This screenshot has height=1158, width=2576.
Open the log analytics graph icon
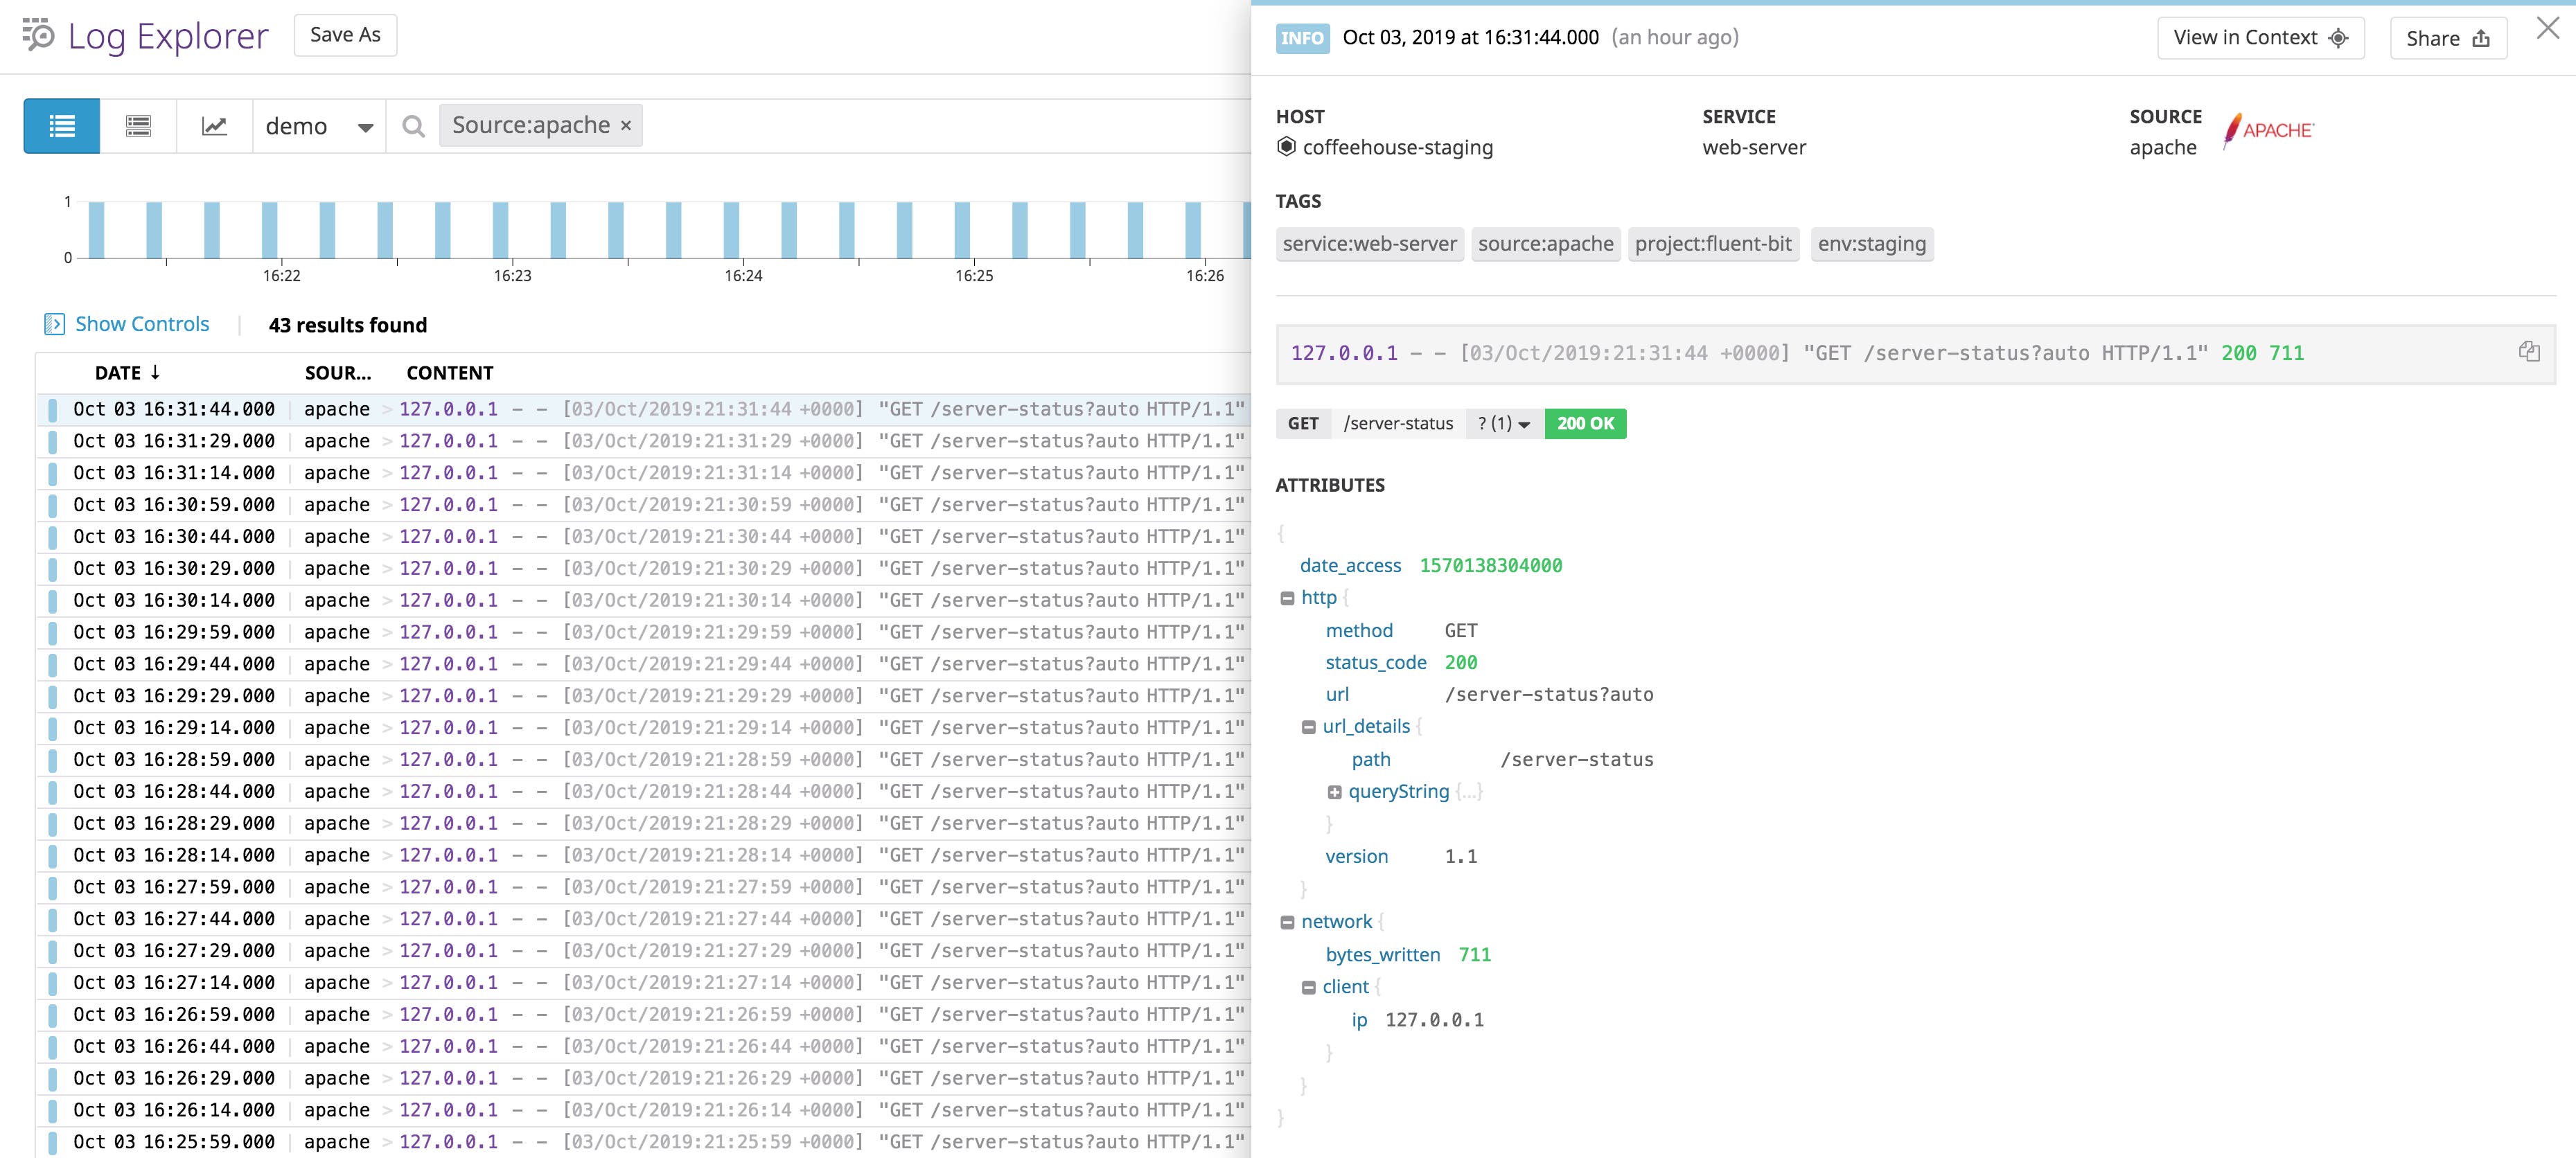[x=214, y=125]
